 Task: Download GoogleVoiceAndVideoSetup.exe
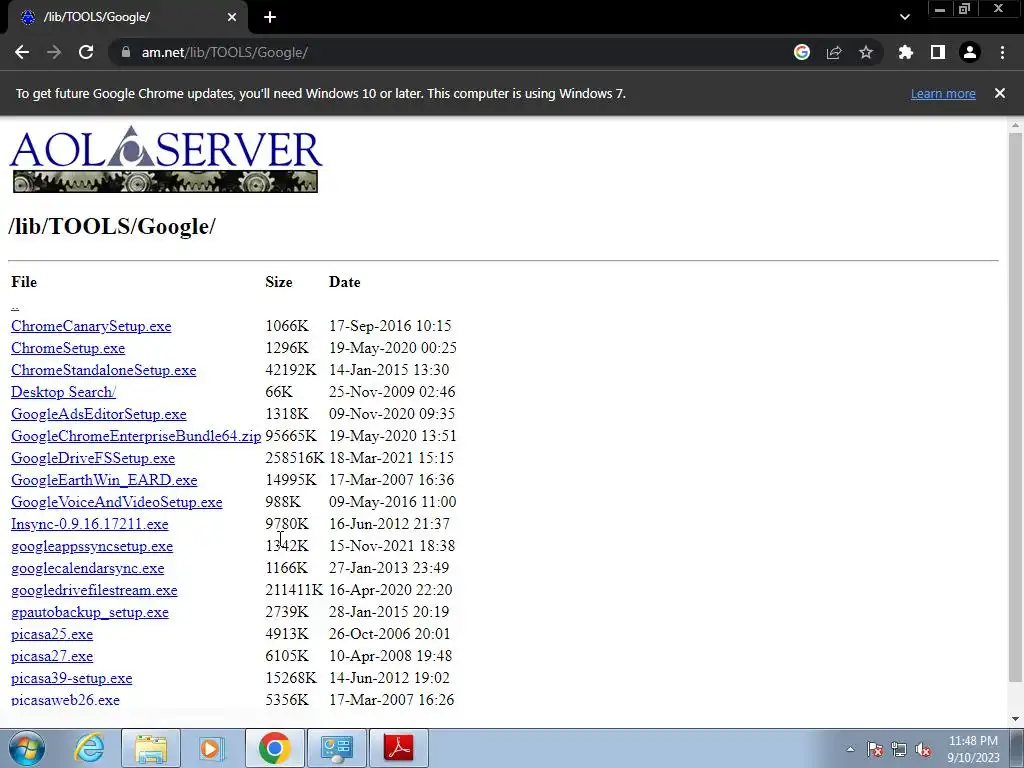pyautogui.click(x=116, y=502)
